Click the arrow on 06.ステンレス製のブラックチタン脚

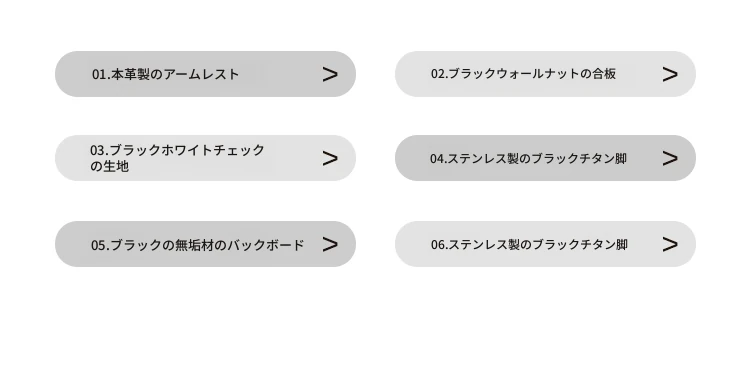coord(670,244)
